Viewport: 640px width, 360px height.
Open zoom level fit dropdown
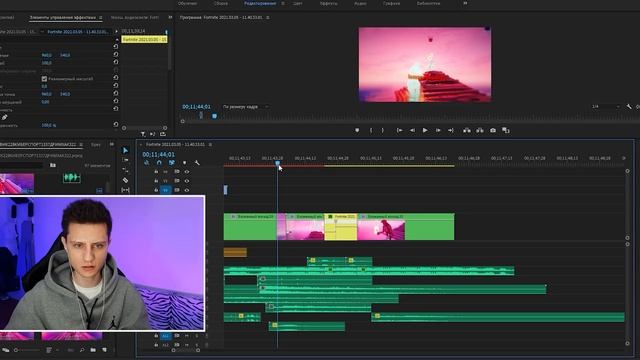245,107
